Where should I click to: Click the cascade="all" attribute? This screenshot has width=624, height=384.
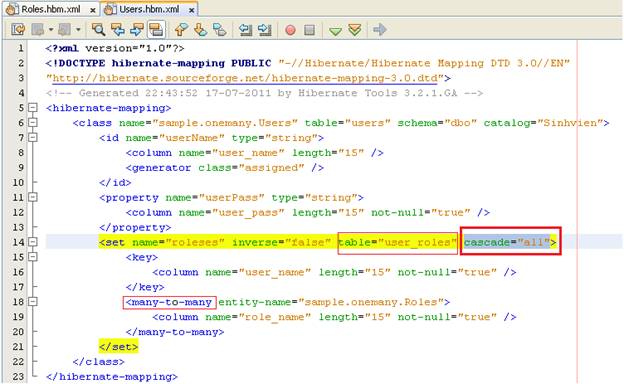coord(507,242)
